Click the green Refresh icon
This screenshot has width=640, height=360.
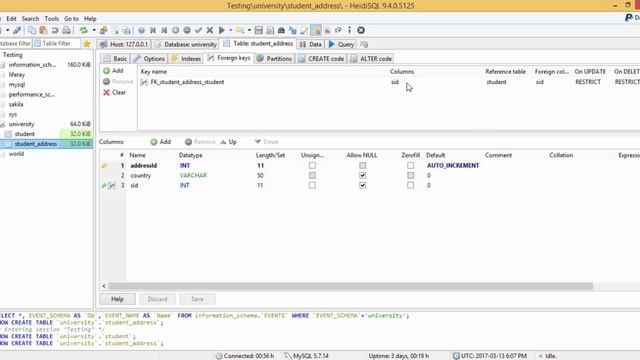[x=83, y=30]
